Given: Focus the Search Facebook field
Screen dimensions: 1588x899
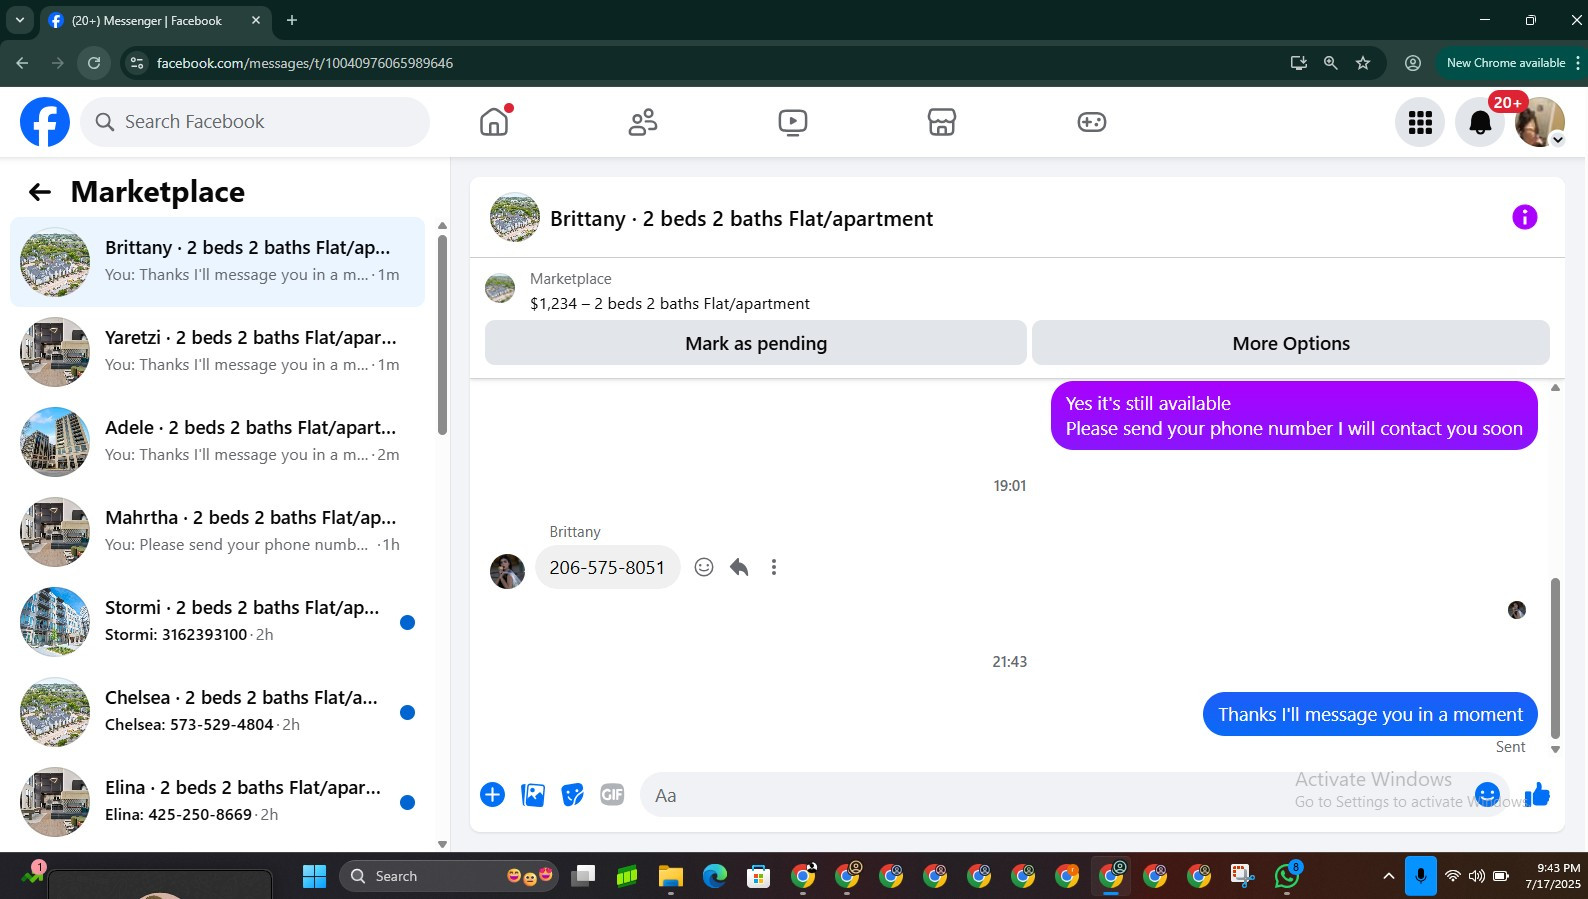Looking at the screenshot, I should click(255, 122).
